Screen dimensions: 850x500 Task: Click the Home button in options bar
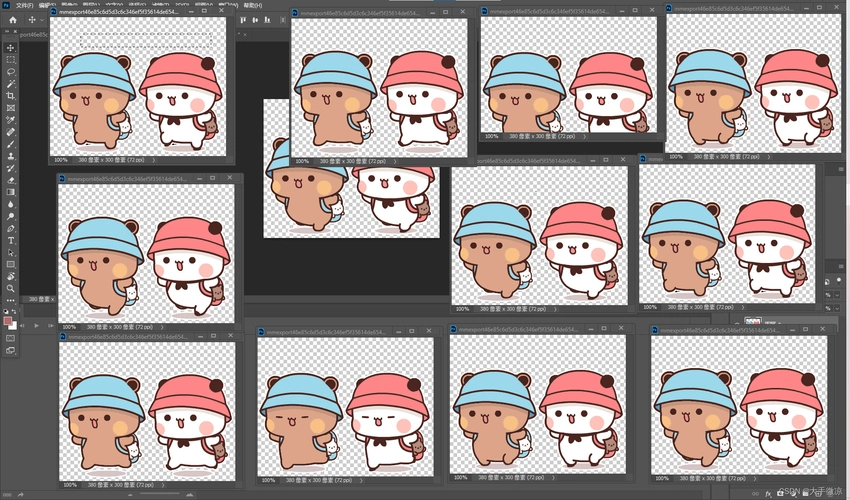click(11, 19)
